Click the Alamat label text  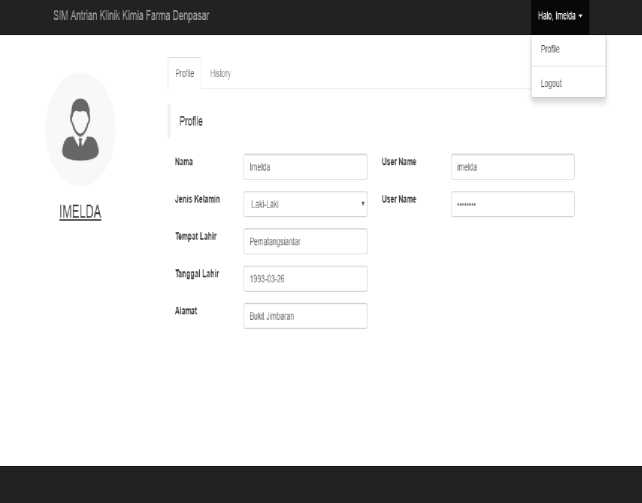(x=186, y=311)
